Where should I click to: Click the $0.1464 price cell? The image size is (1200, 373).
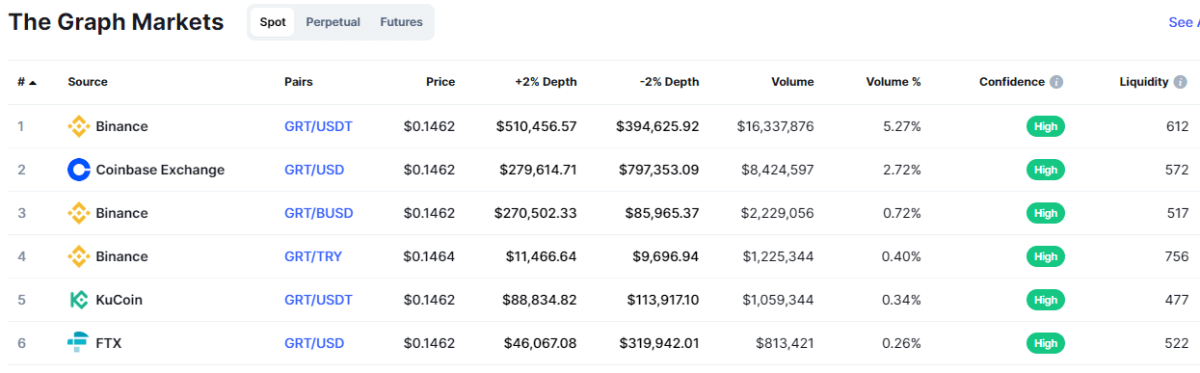(x=429, y=256)
